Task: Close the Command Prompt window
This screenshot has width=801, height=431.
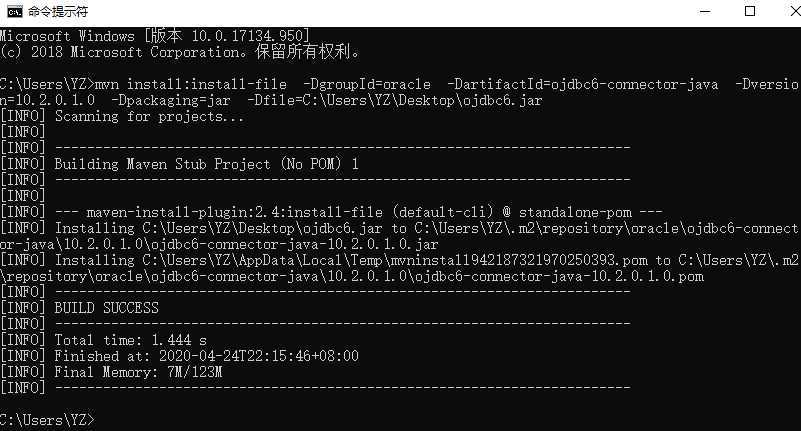Action: click(x=795, y=11)
